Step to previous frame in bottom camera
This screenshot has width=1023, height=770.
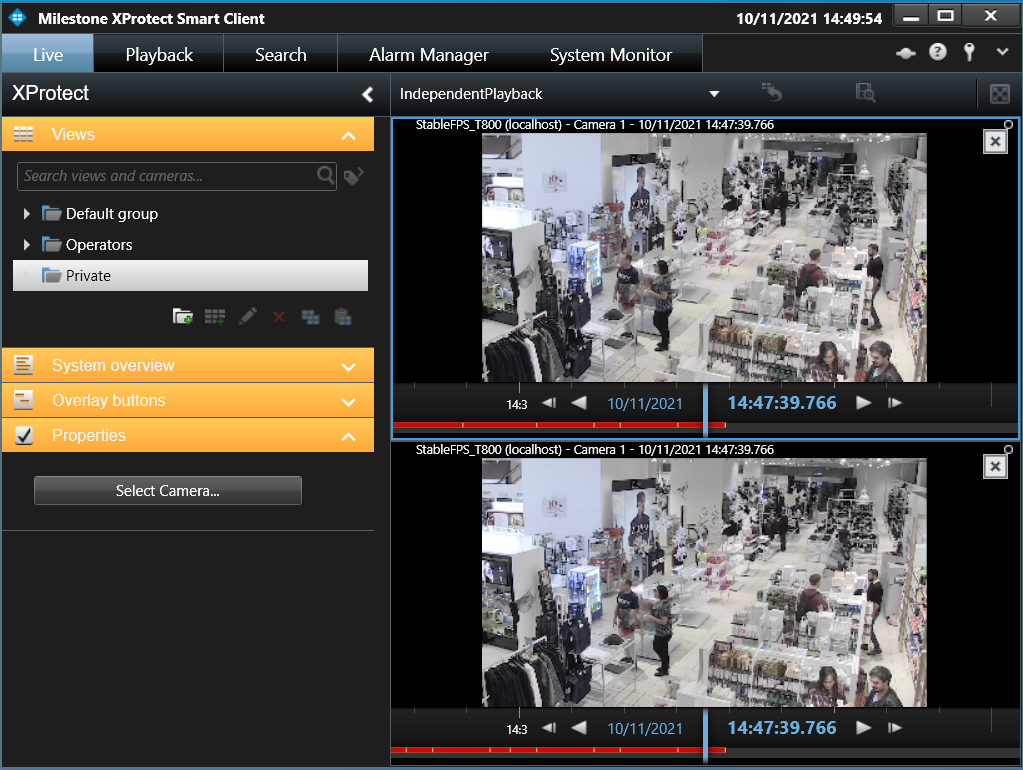549,728
